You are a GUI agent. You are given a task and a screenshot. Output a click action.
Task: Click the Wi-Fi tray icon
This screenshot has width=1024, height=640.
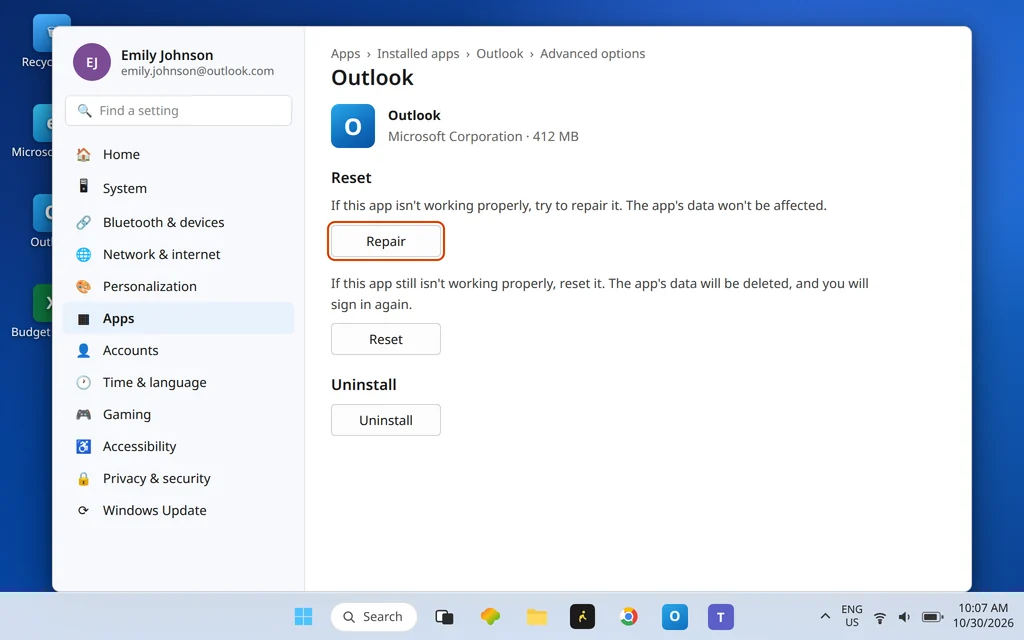coord(880,617)
